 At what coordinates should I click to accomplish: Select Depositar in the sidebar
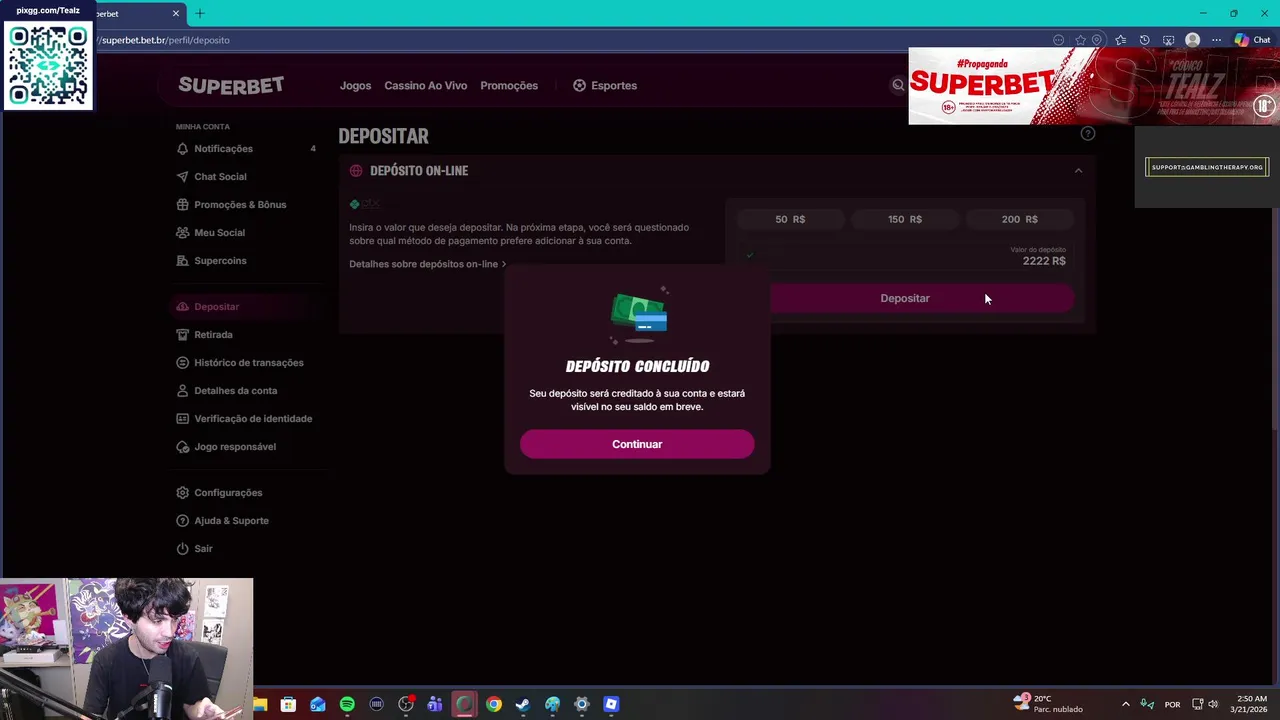[246, 306]
